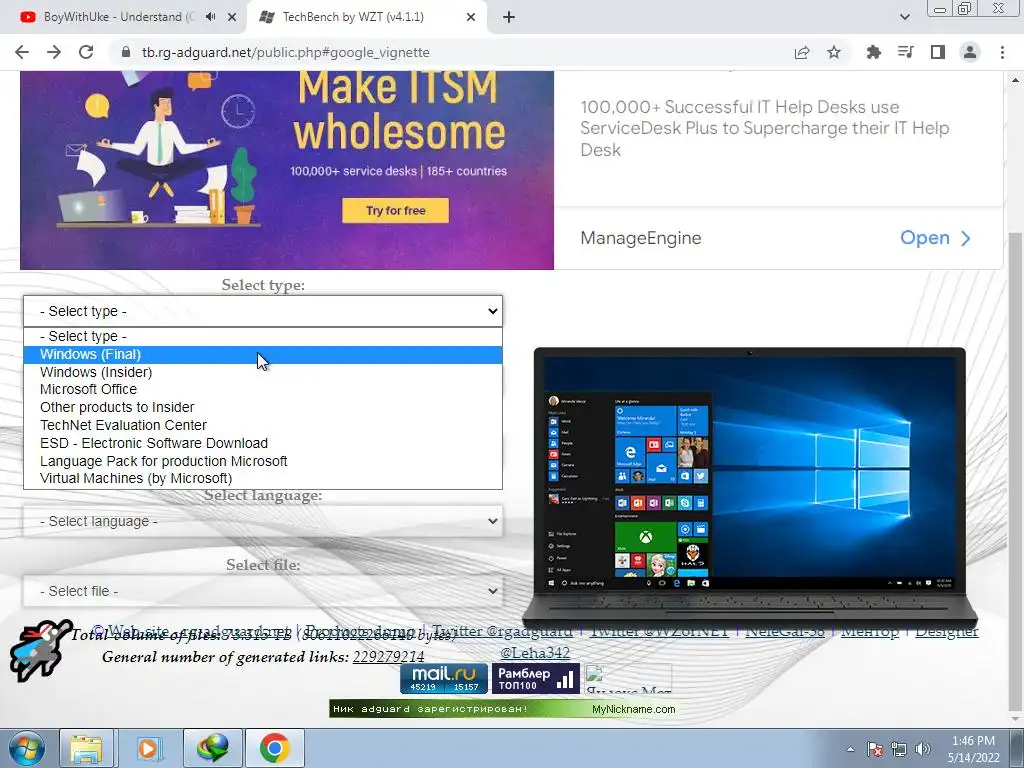1024x768 pixels.
Task: Click Open next to ManageEngine
Action: [935, 238]
